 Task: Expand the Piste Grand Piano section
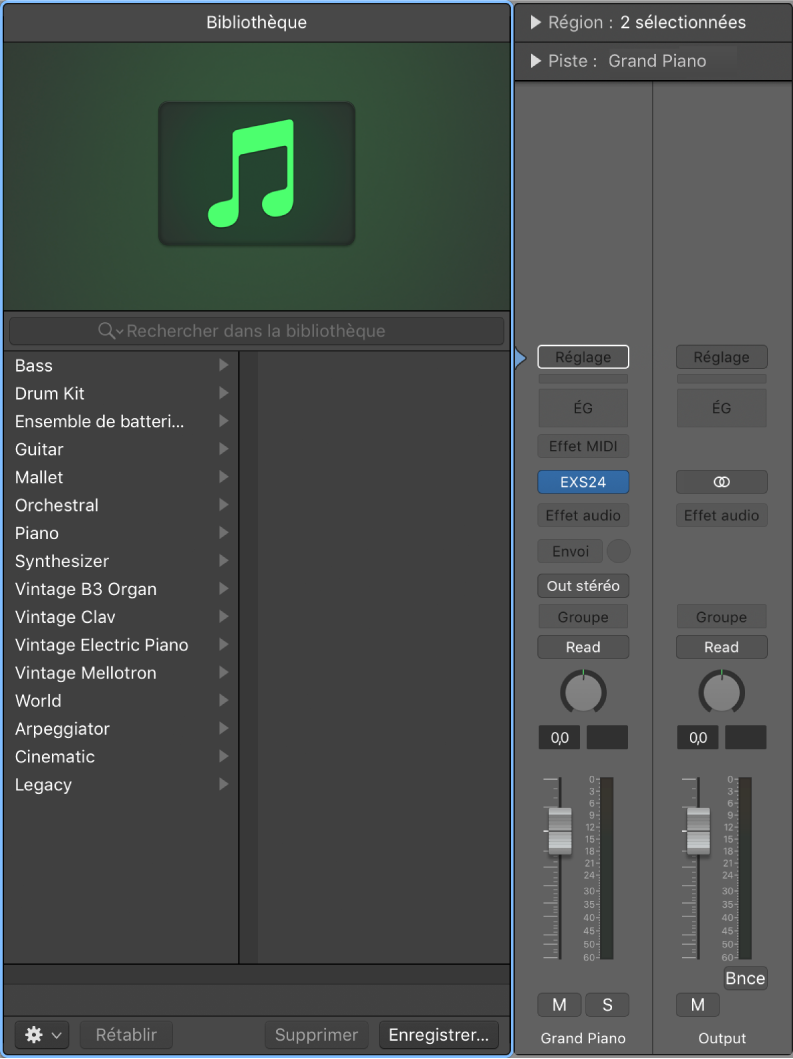click(536, 61)
